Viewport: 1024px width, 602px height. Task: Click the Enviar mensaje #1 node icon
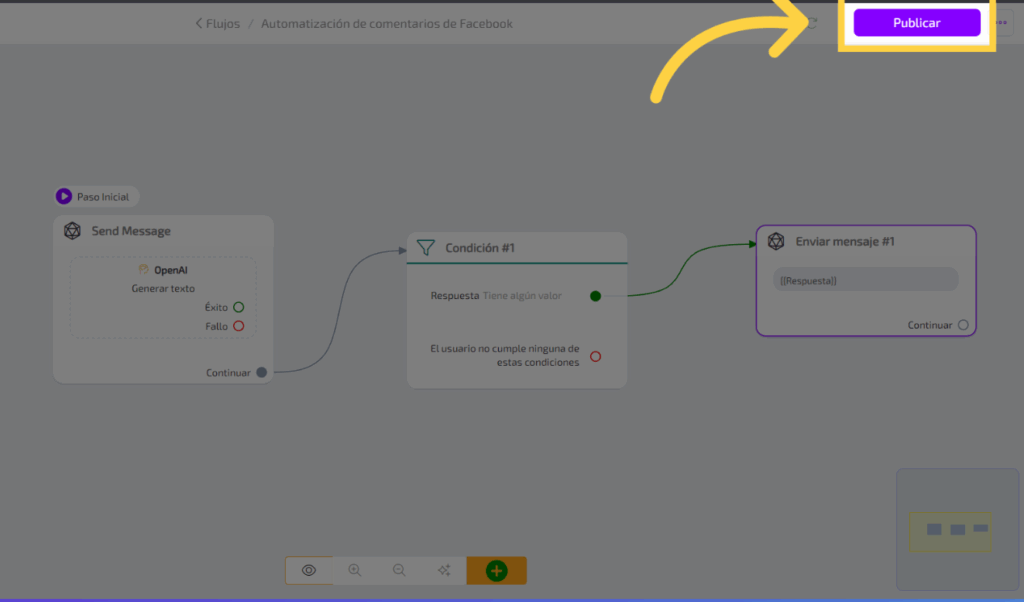click(x=776, y=241)
